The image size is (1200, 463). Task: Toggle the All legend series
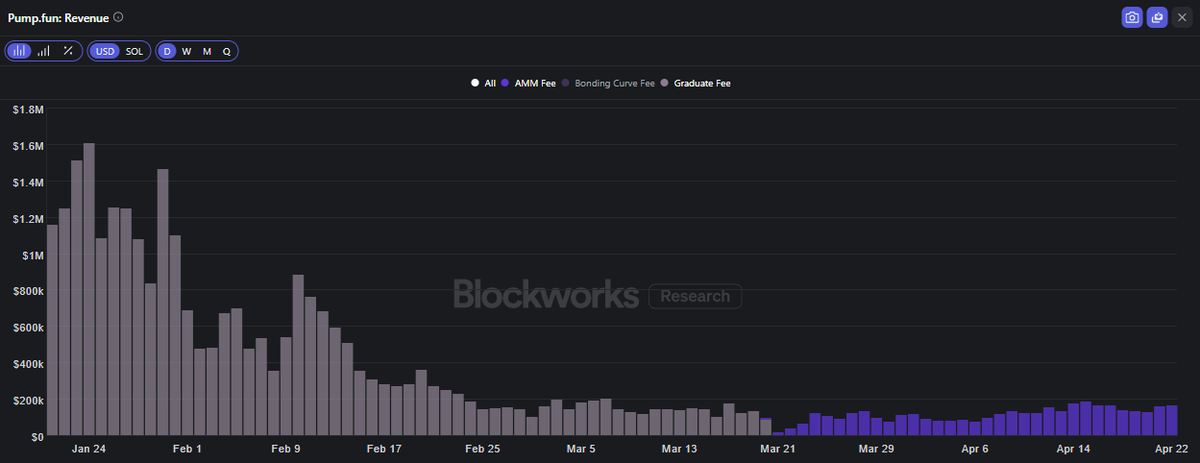[x=484, y=83]
